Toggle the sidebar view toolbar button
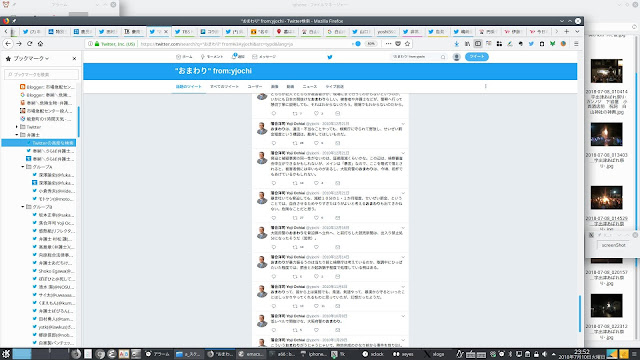 pos(478,44)
